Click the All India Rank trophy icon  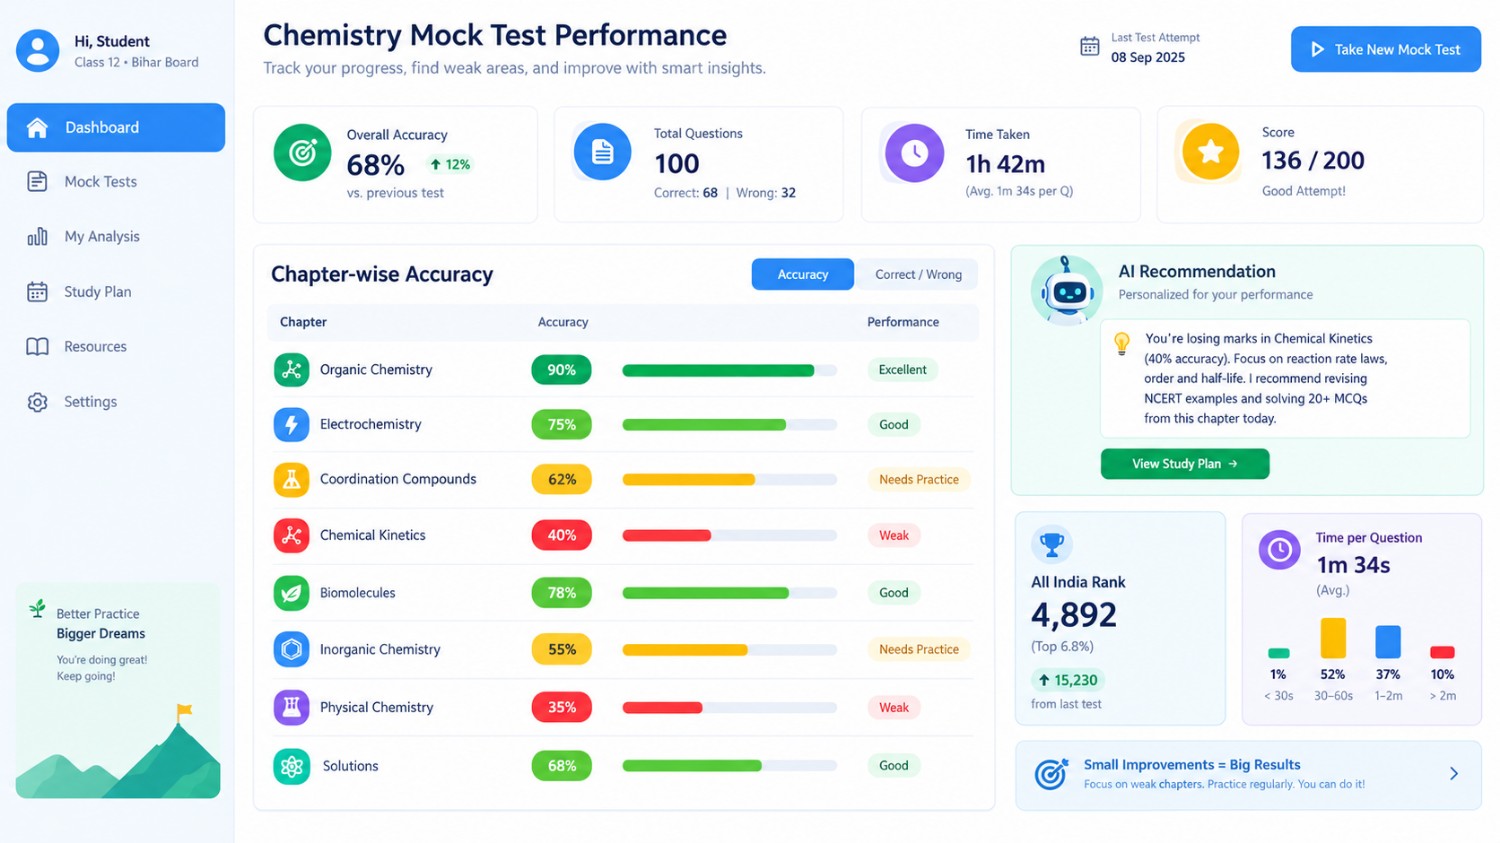(1051, 544)
